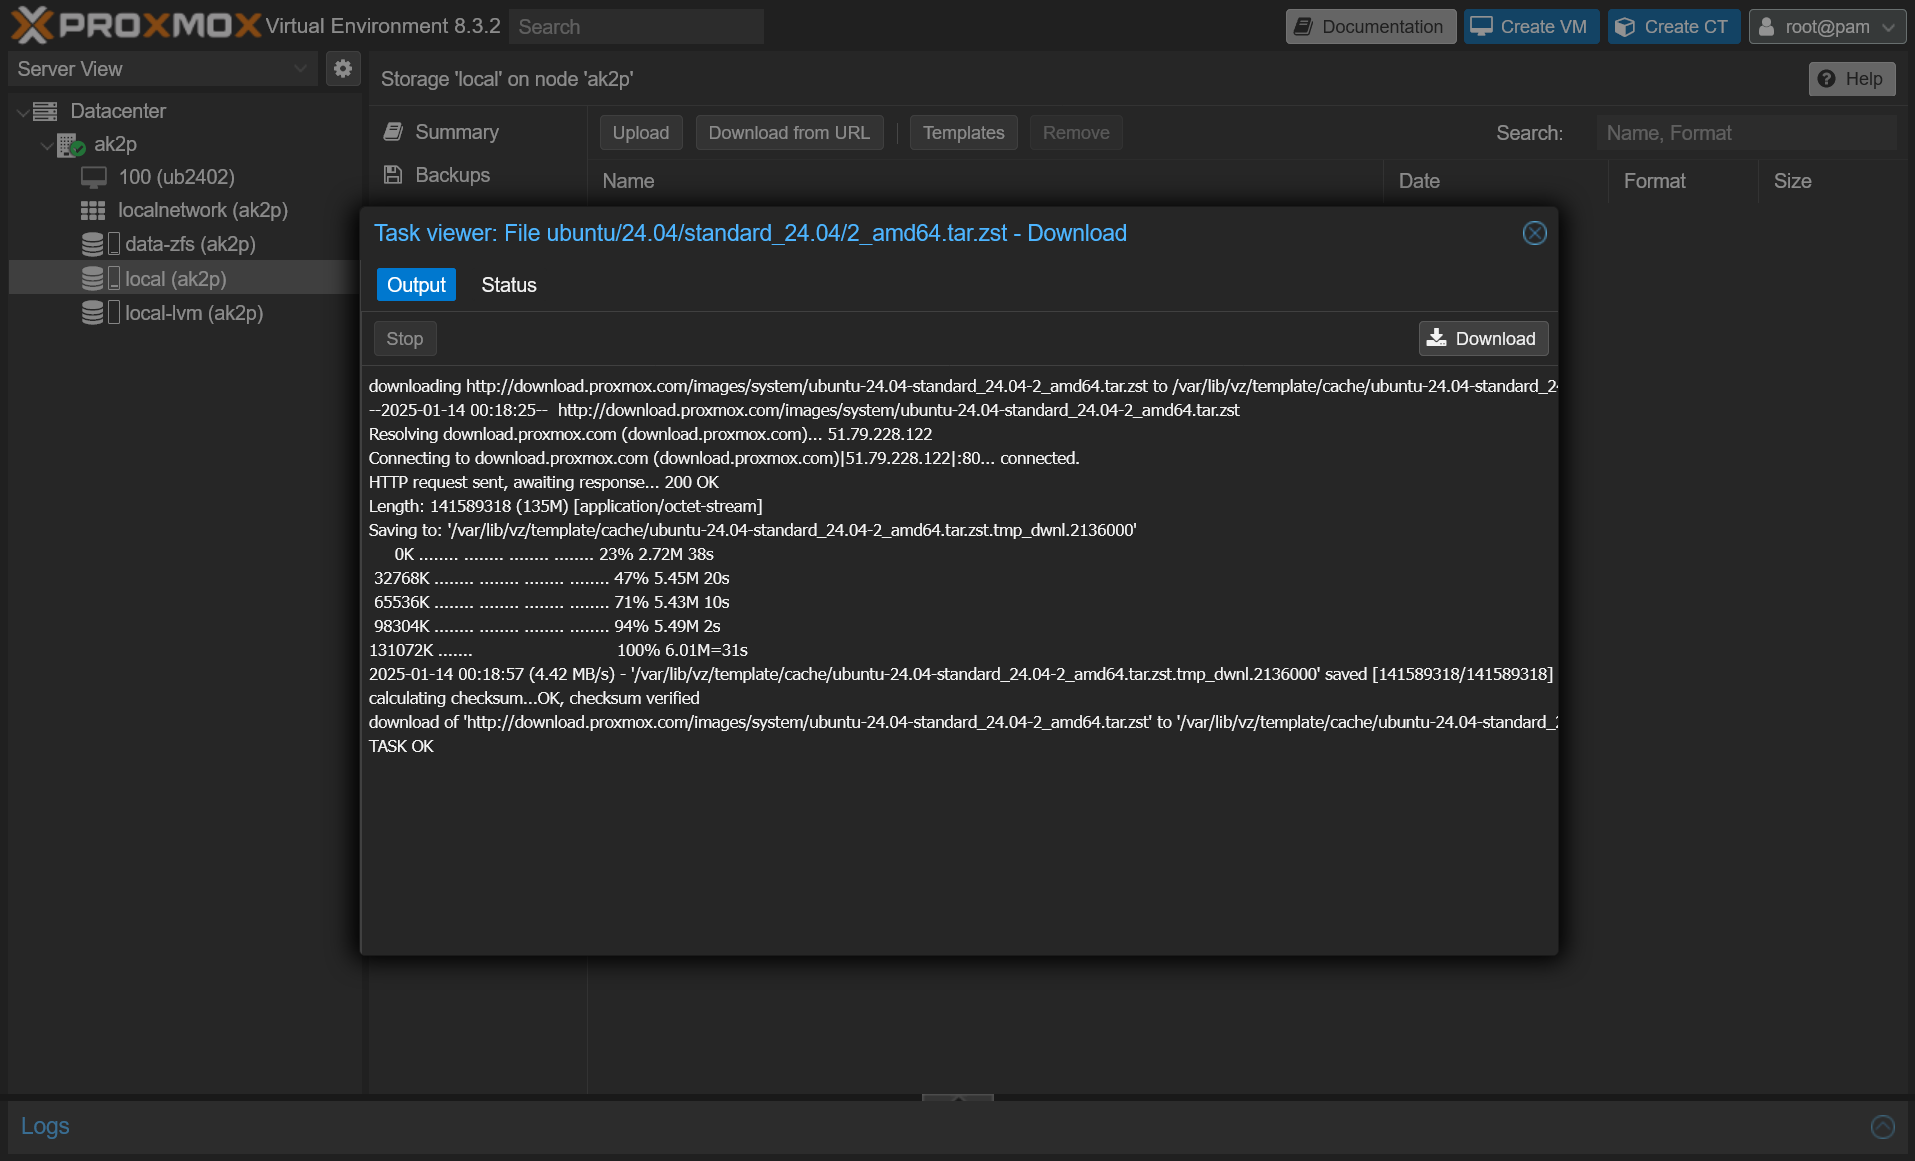Image resolution: width=1915 pixels, height=1161 pixels.
Task: Click the cube icon in Create CT
Action: [x=1625, y=27]
